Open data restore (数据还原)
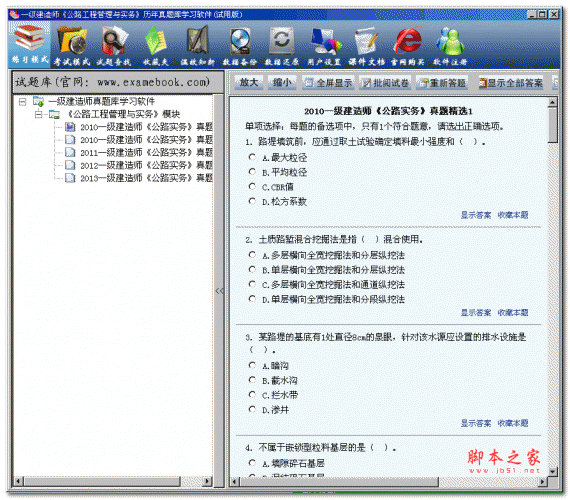 coord(282,46)
